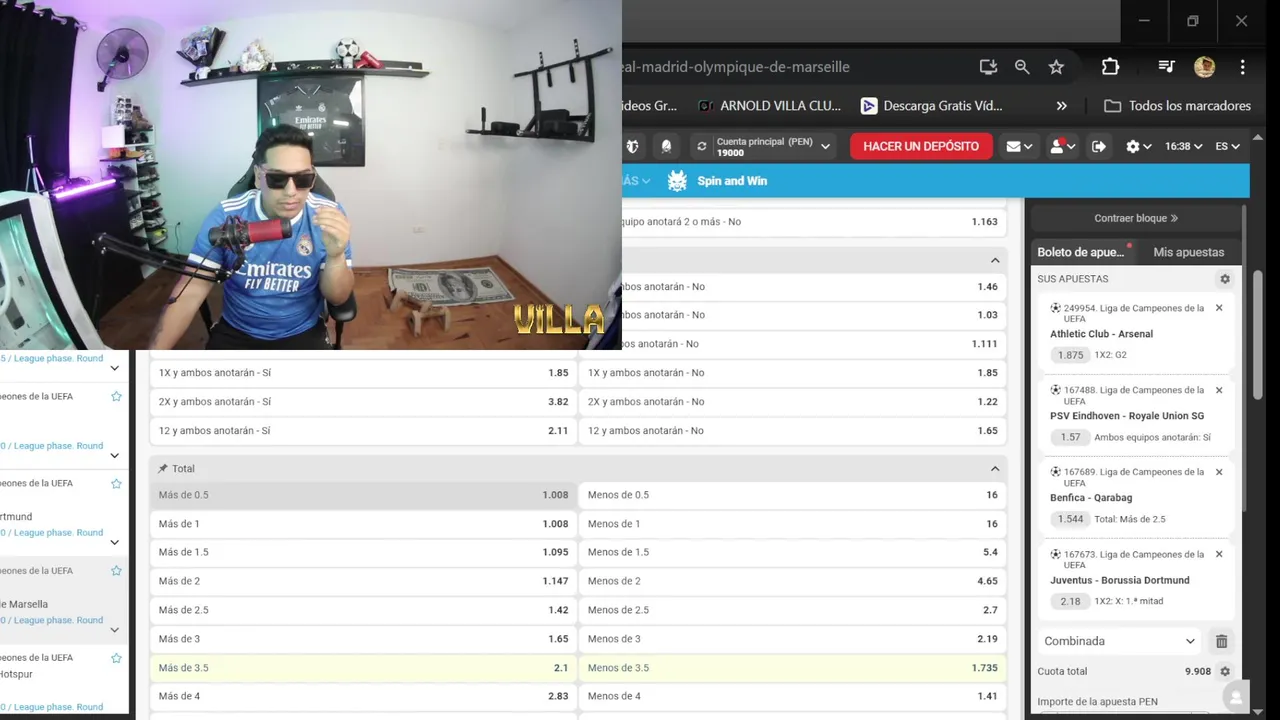Click the browser address bar URL

point(735,67)
